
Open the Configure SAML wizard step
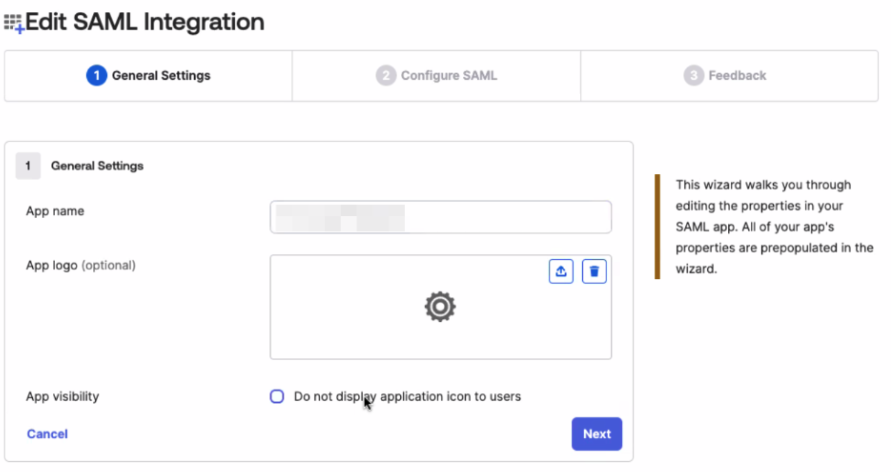(x=436, y=76)
